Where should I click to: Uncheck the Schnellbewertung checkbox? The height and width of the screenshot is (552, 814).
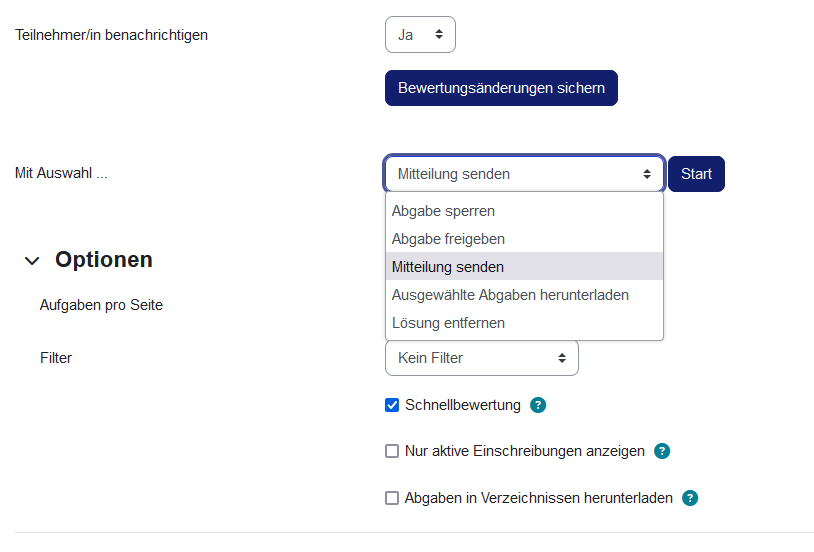tap(392, 405)
